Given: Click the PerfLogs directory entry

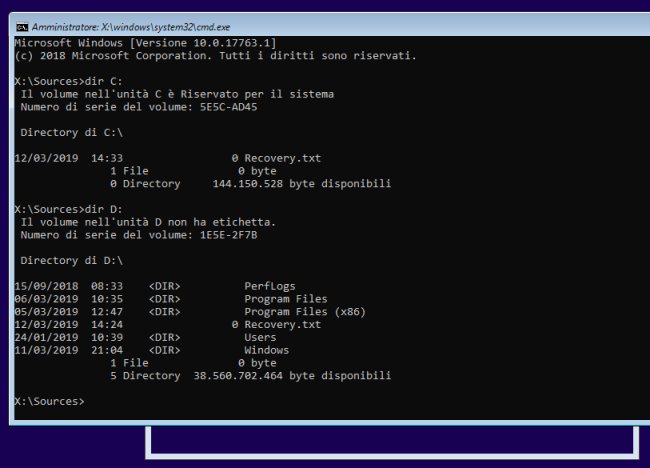Looking at the screenshot, I should [270, 286].
